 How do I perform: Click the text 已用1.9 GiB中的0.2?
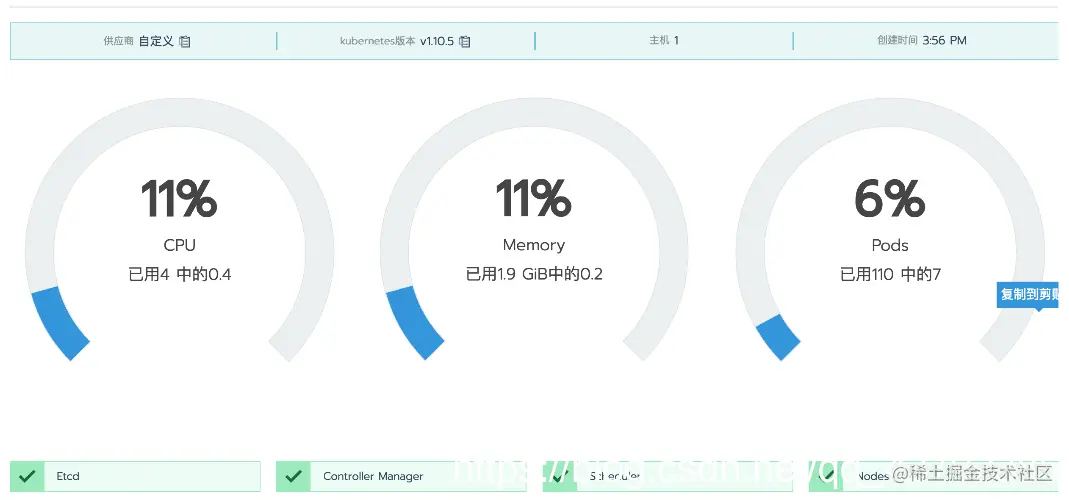(534, 274)
